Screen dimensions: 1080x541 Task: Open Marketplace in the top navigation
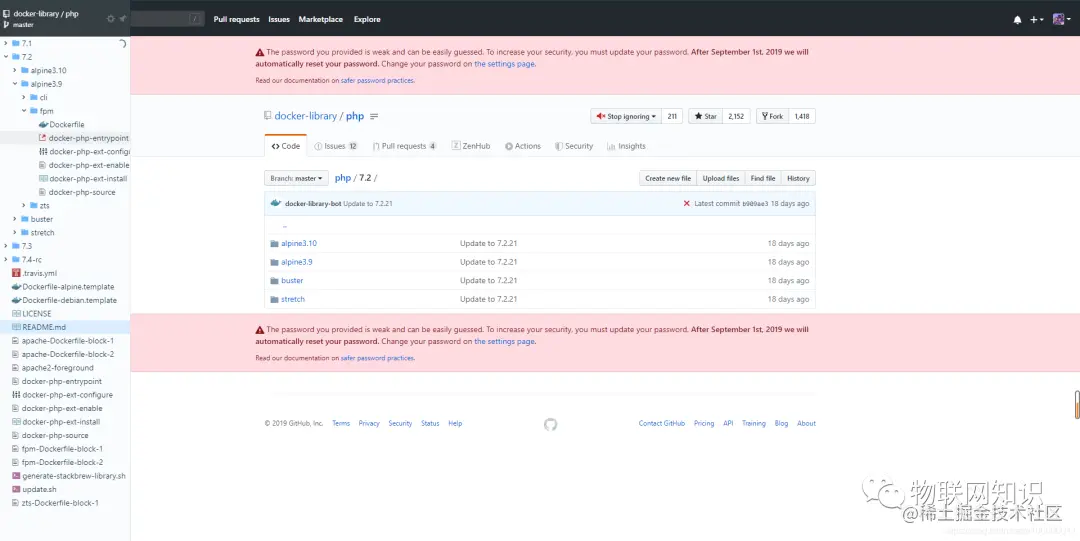click(320, 19)
